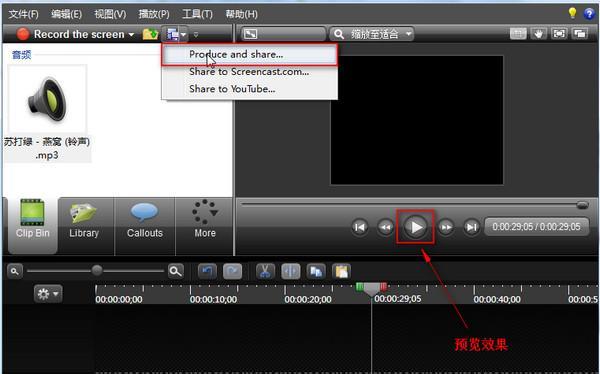This screenshot has width=600, height=374.
Task: Toggle full screen preview mode icon
Action: pyautogui.click(x=559, y=34)
